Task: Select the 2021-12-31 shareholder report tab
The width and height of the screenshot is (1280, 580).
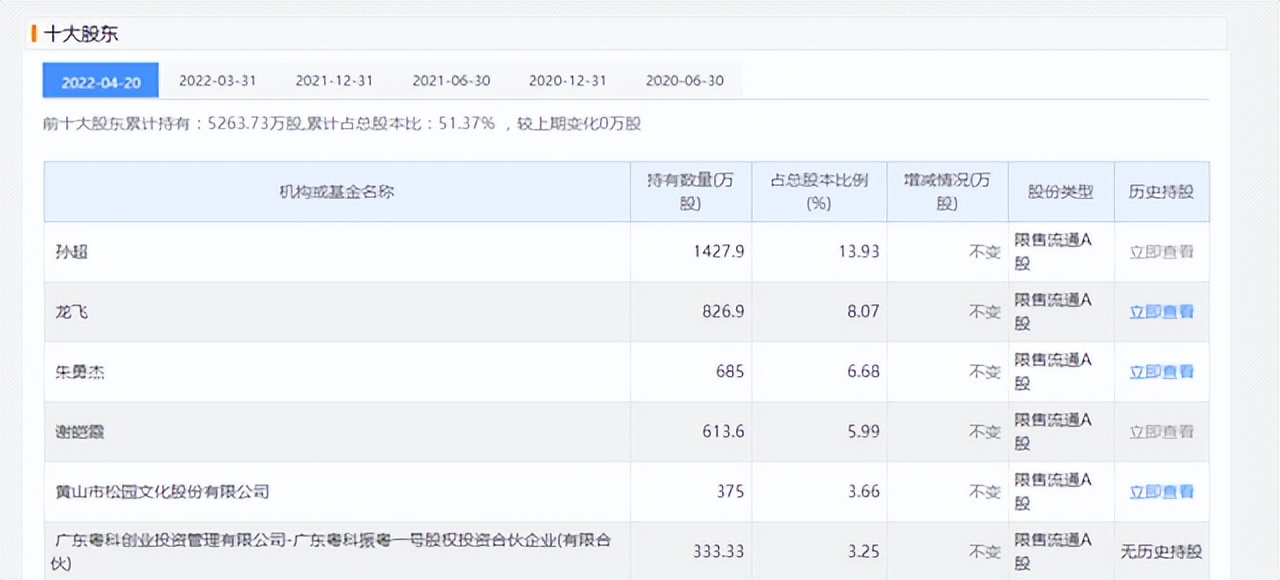Action: [335, 81]
